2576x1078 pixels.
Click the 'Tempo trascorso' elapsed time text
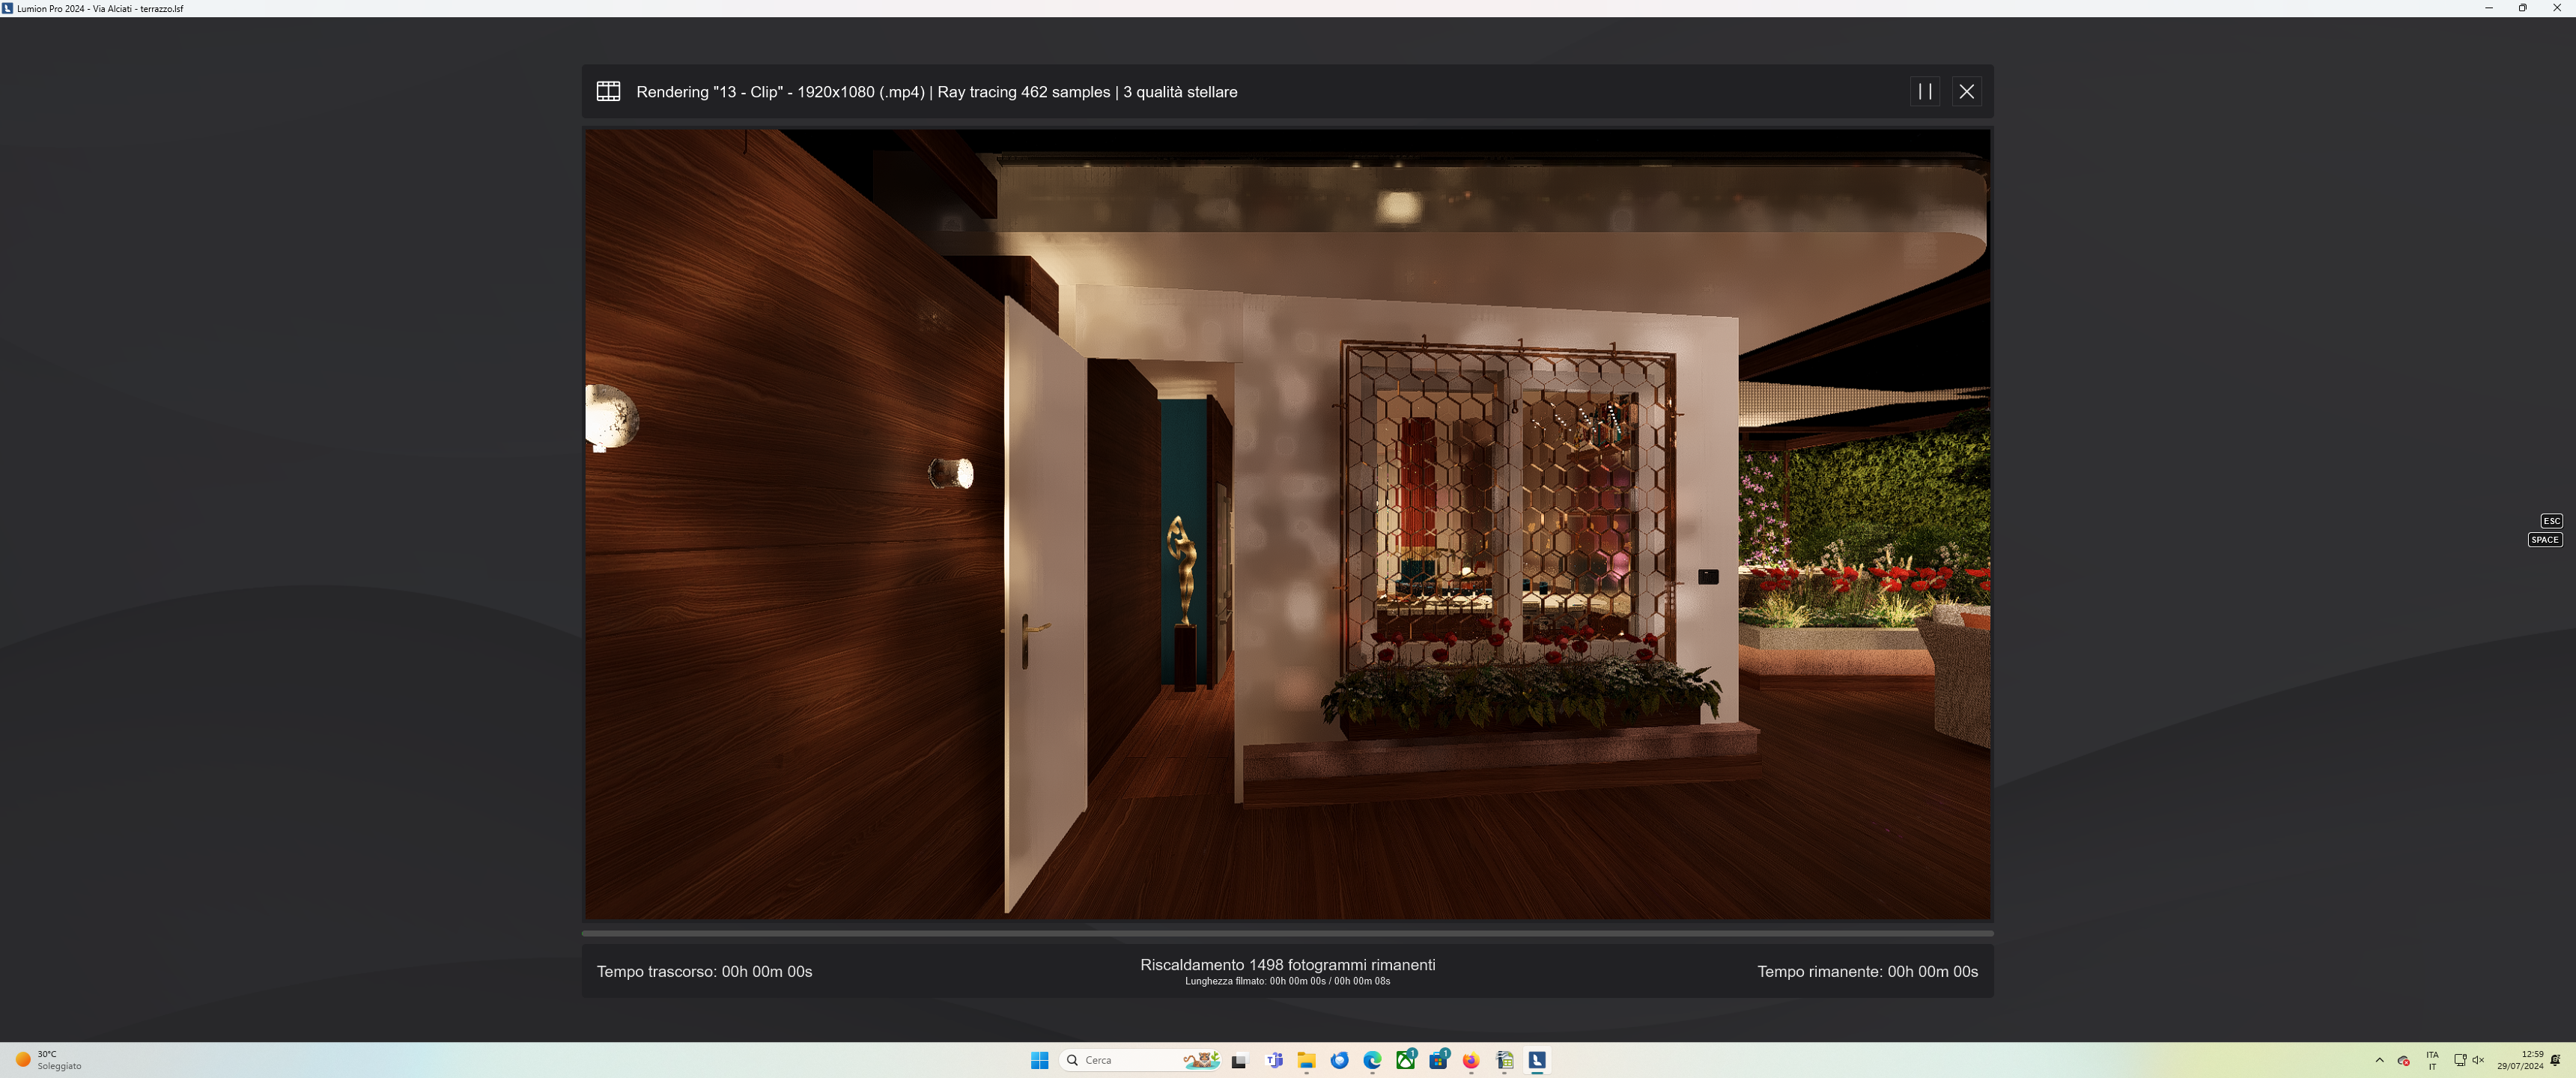point(704,971)
